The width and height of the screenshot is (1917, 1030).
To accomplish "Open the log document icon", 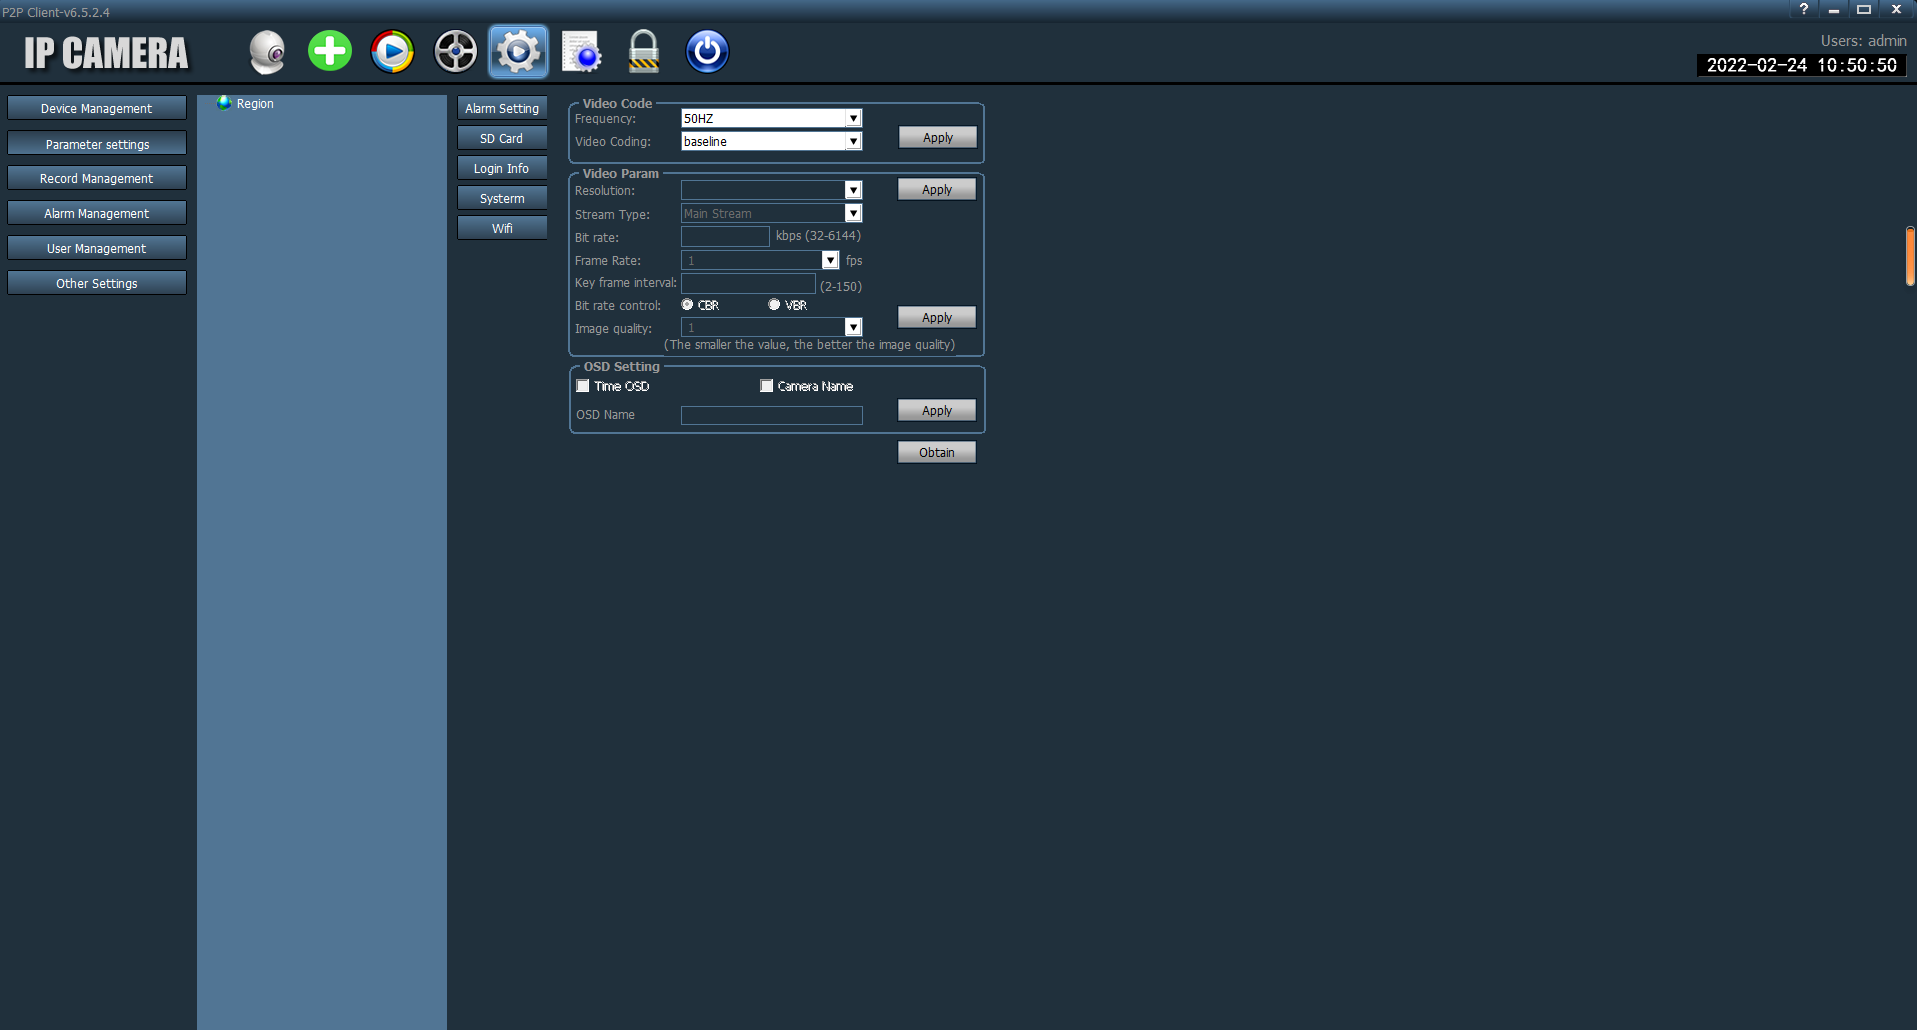I will (581, 52).
